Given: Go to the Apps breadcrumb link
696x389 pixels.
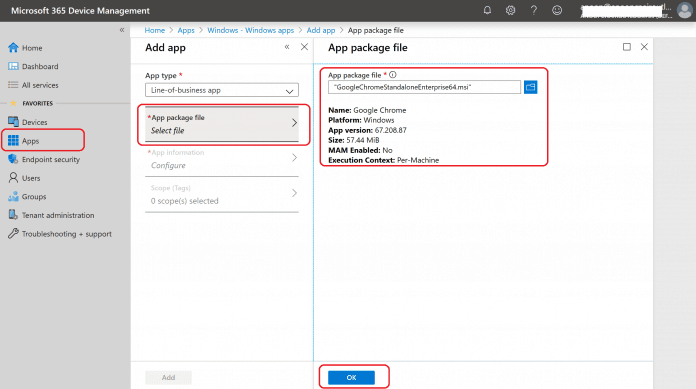Looking at the screenshot, I should (x=186, y=30).
